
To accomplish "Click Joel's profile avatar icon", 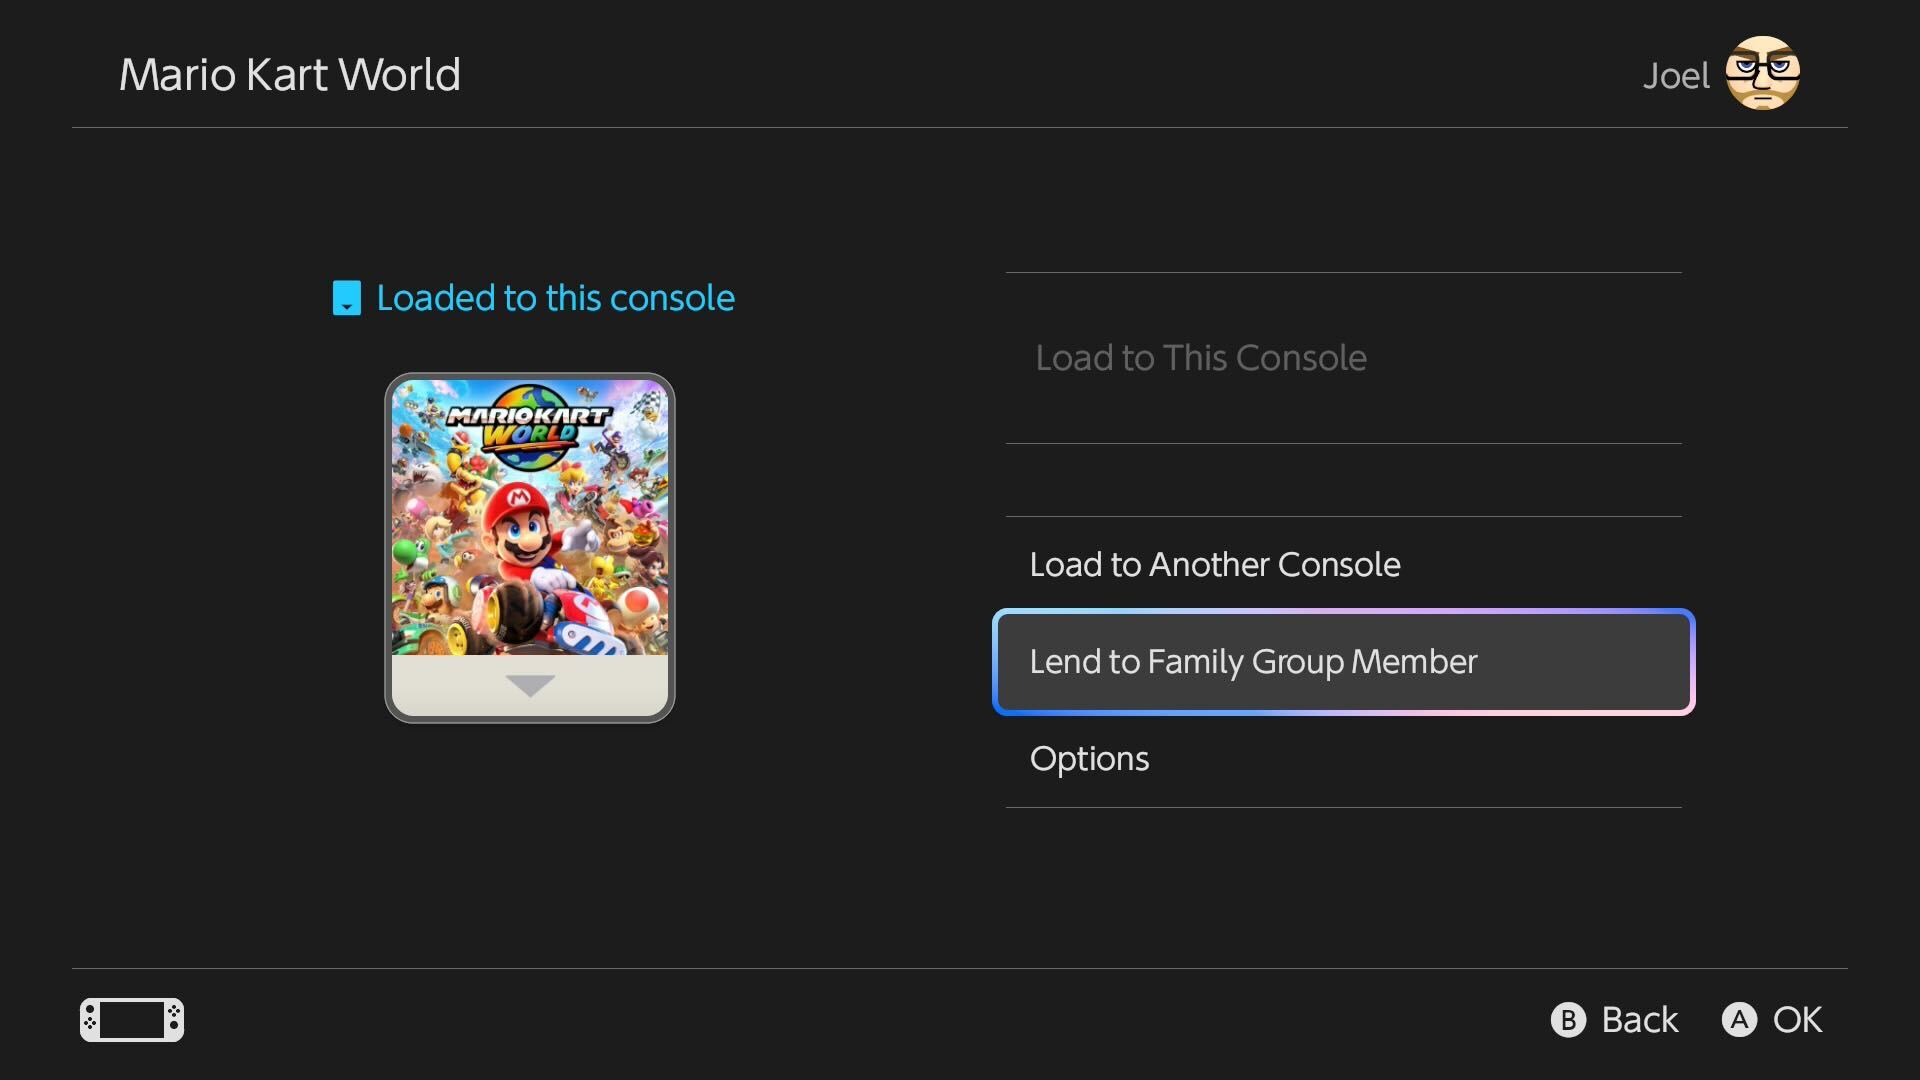I will click(1762, 73).
